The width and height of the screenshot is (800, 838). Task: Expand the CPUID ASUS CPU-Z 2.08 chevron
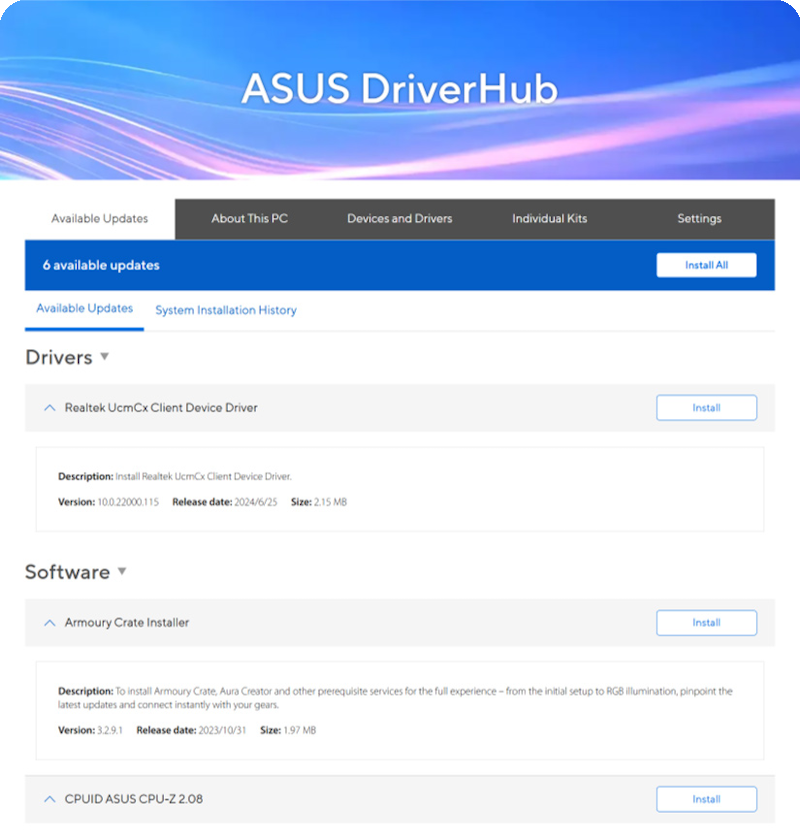click(x=49, y=799)
